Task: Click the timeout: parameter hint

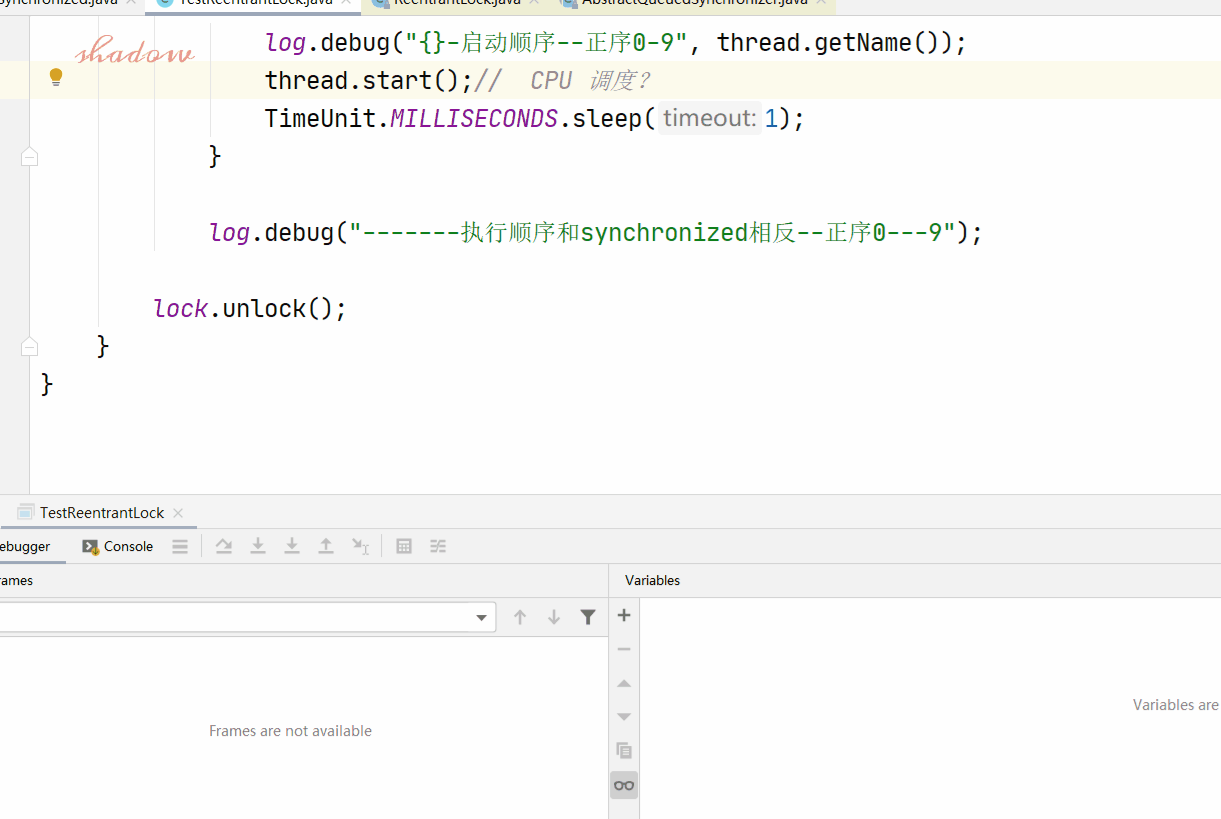Action: pyautogui.click(x=709, y=118)
